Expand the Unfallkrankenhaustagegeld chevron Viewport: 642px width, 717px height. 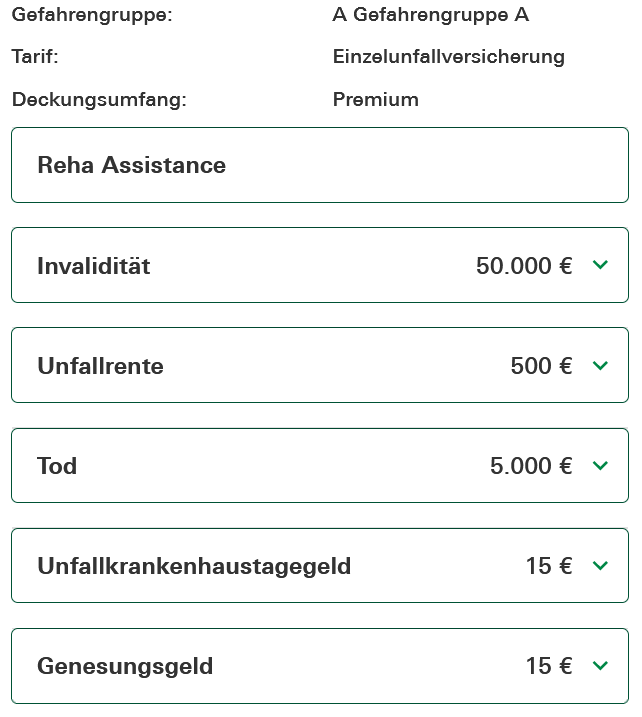(600, 566)
